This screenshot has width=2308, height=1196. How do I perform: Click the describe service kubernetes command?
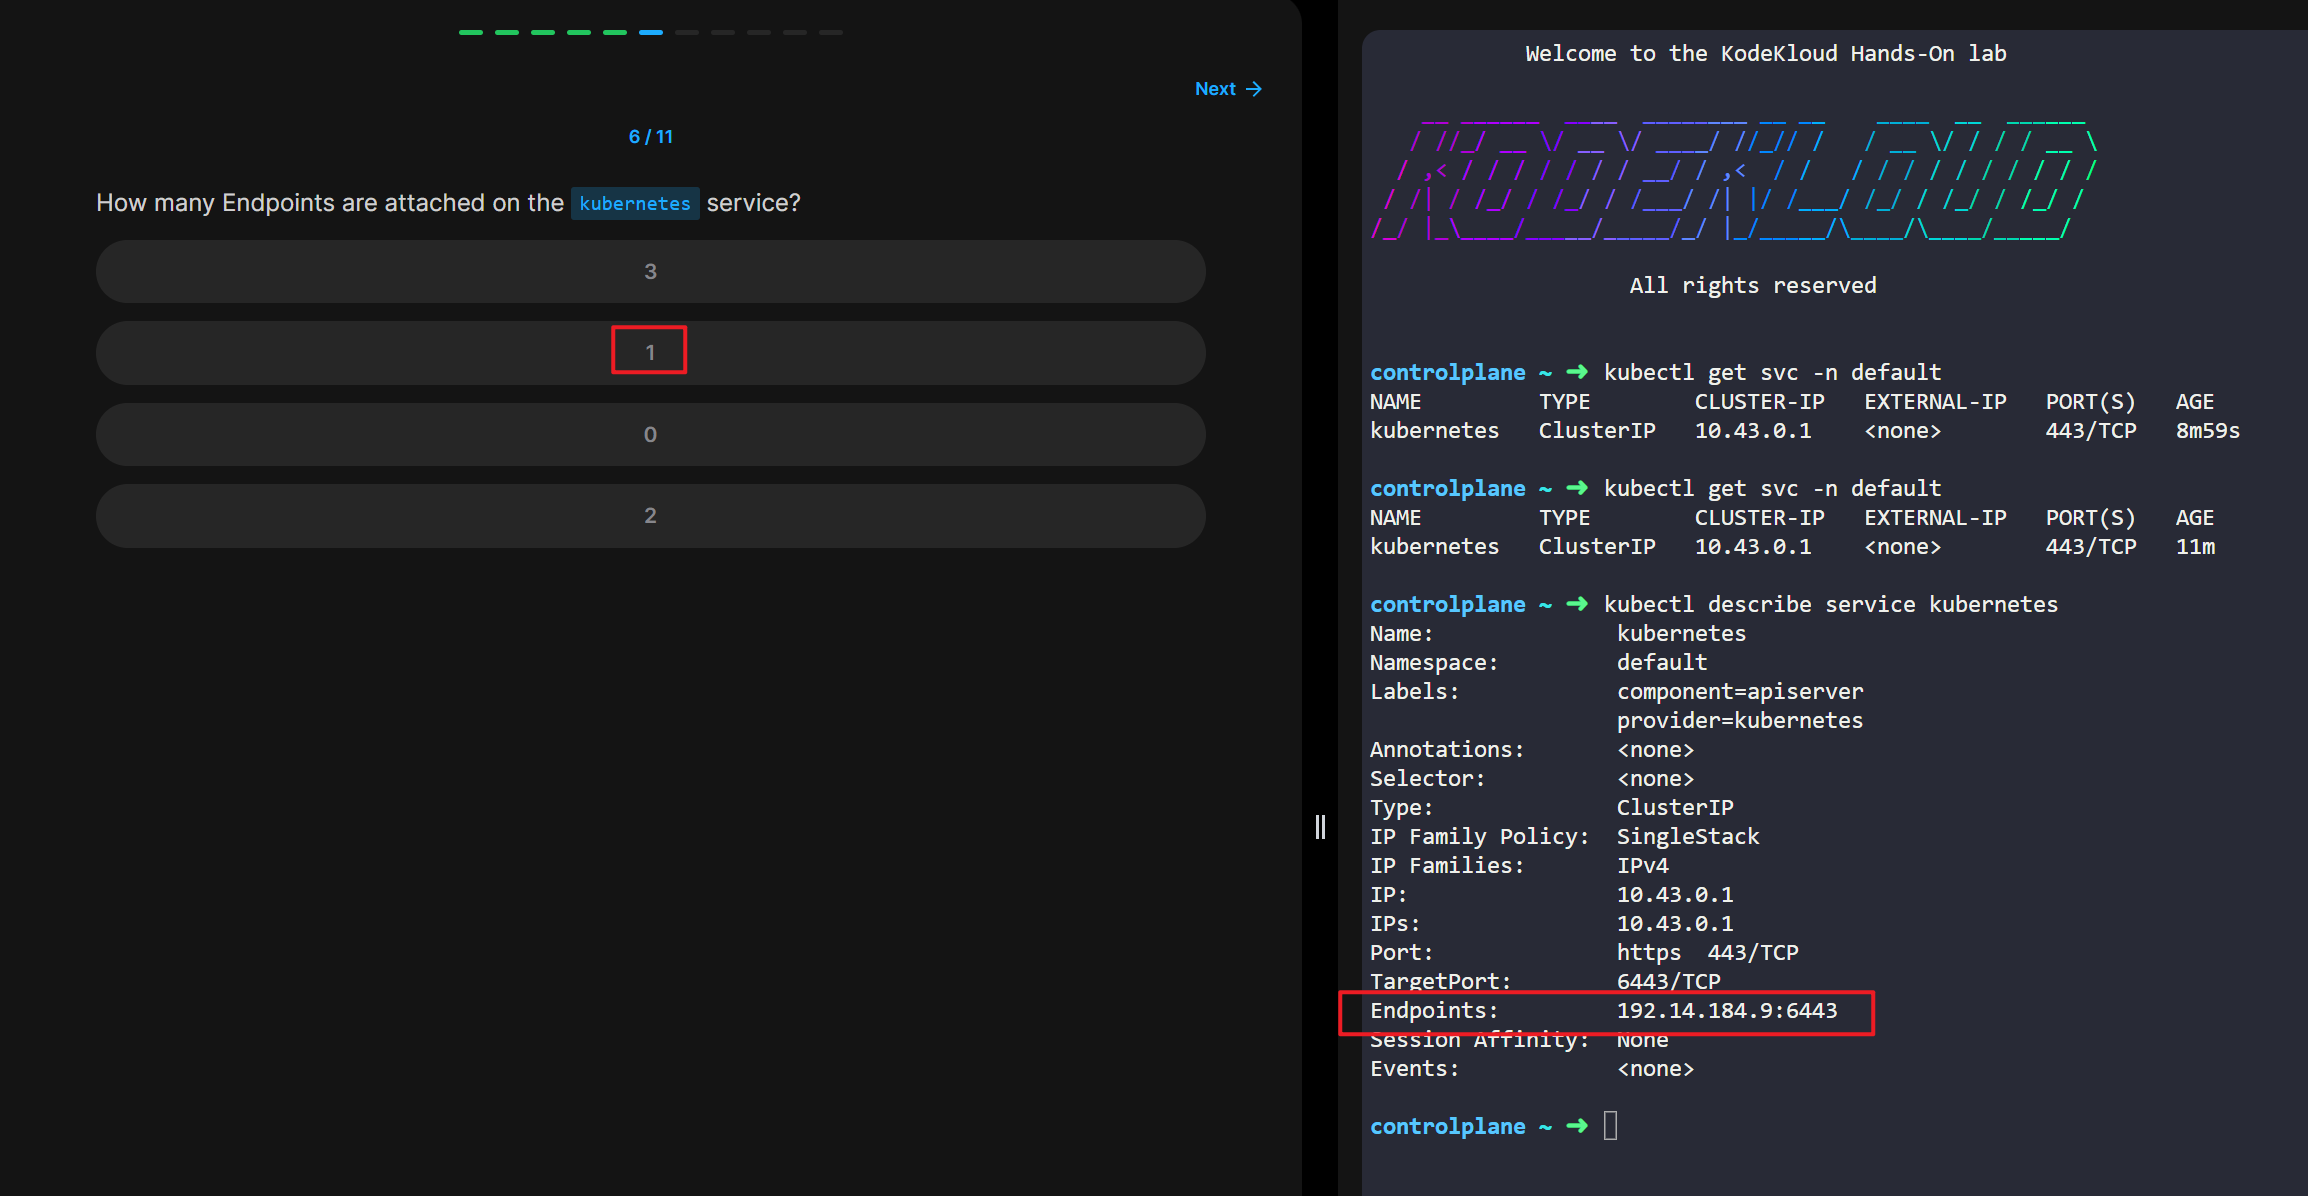(x=1830, y=604)
